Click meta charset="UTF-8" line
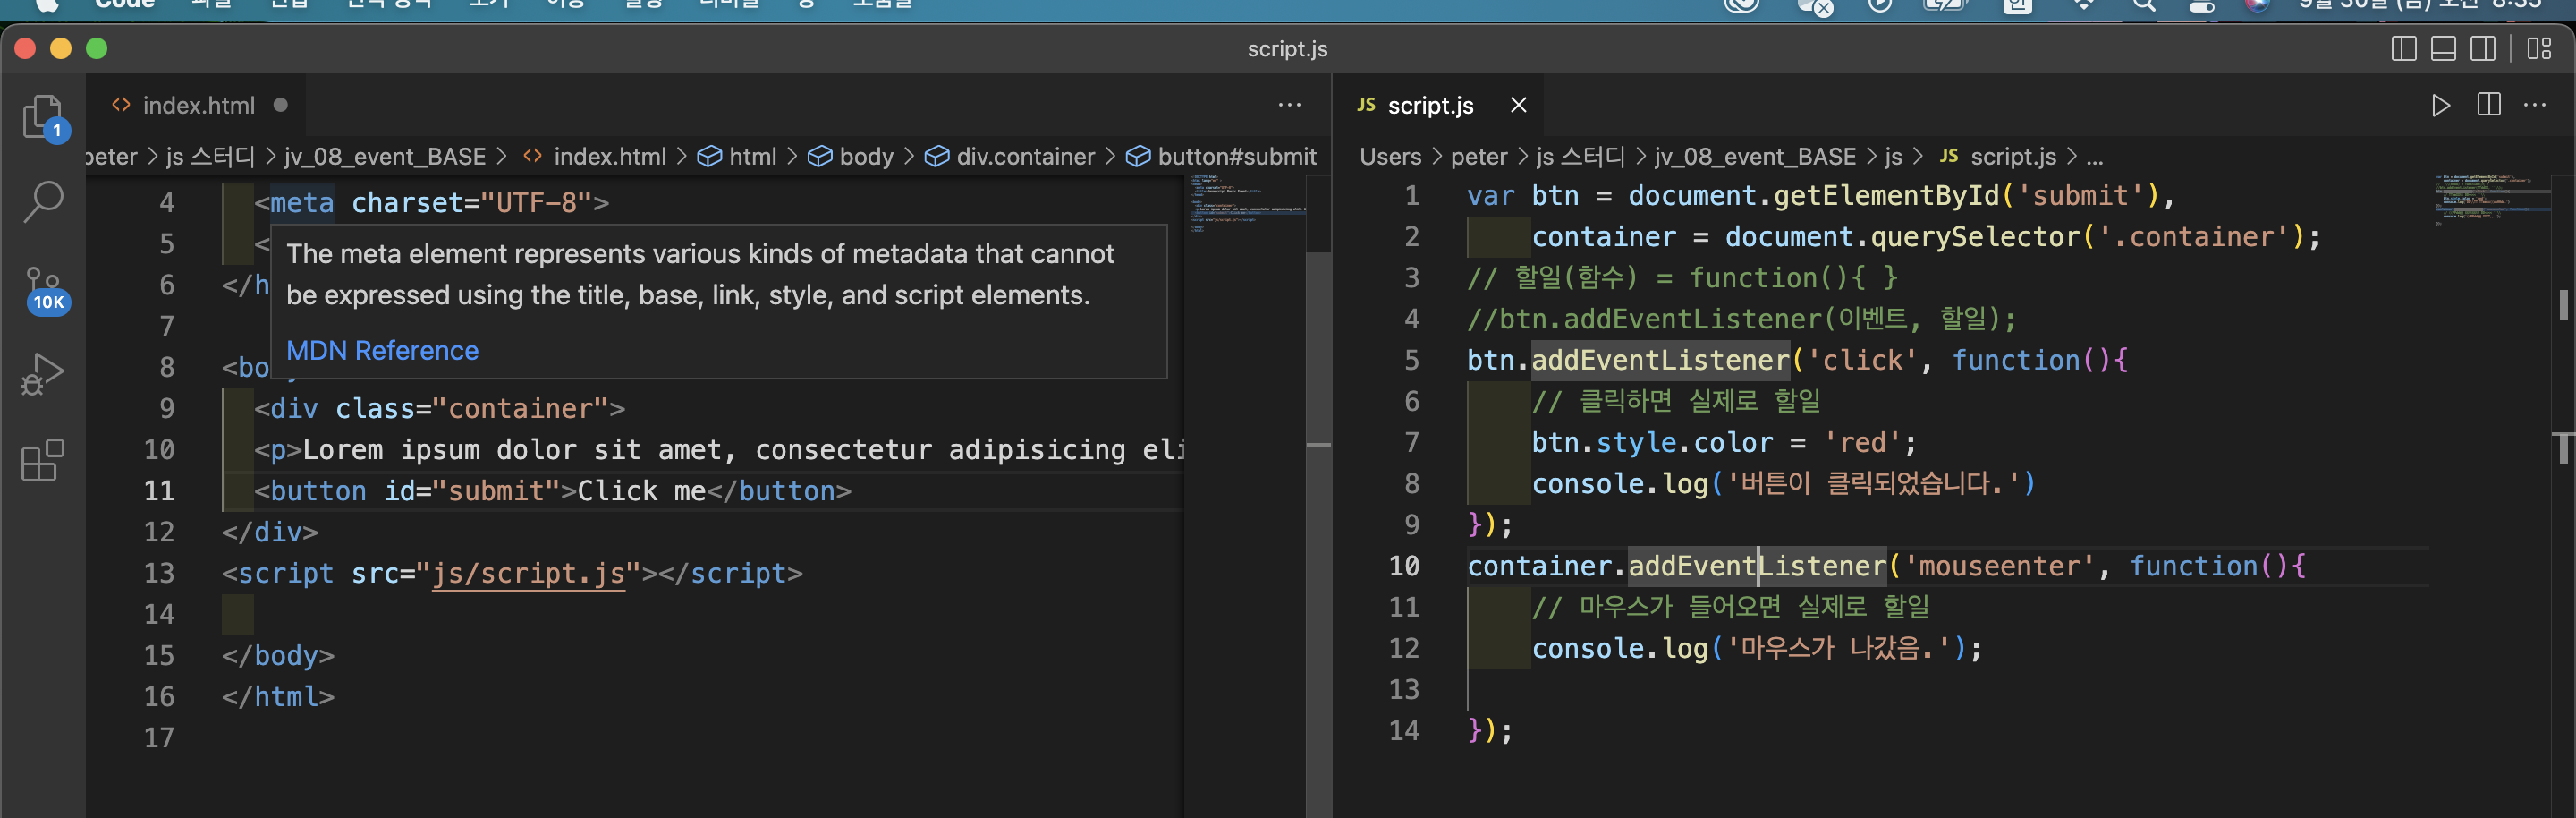This screenshot has height=818, width=2576. (x=431, y=203)
